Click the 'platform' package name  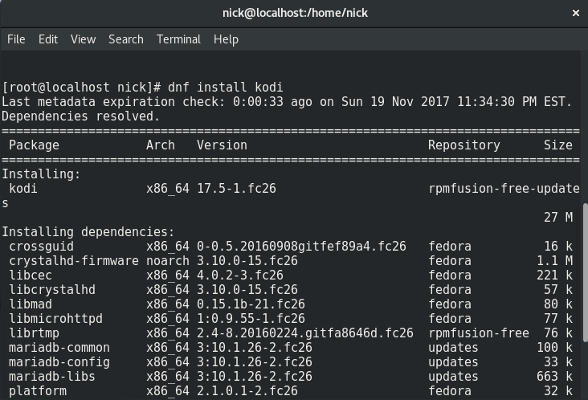click(x=38, y=391)
